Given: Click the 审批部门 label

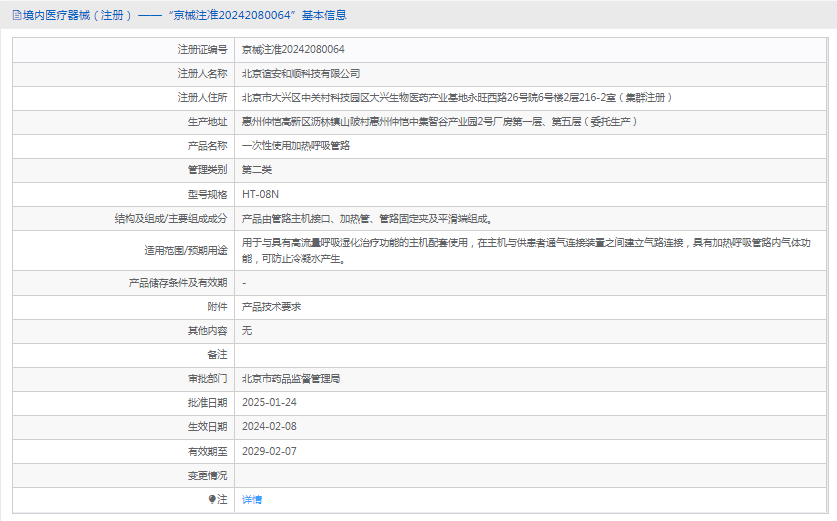Looking at the screenshot, I should (x=207, y=378).
